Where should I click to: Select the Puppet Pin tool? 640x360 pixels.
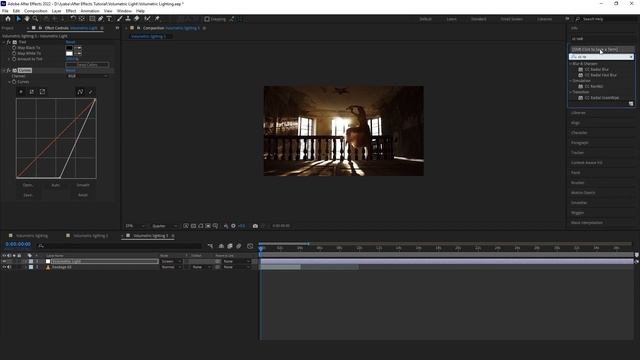coord(157,19)
